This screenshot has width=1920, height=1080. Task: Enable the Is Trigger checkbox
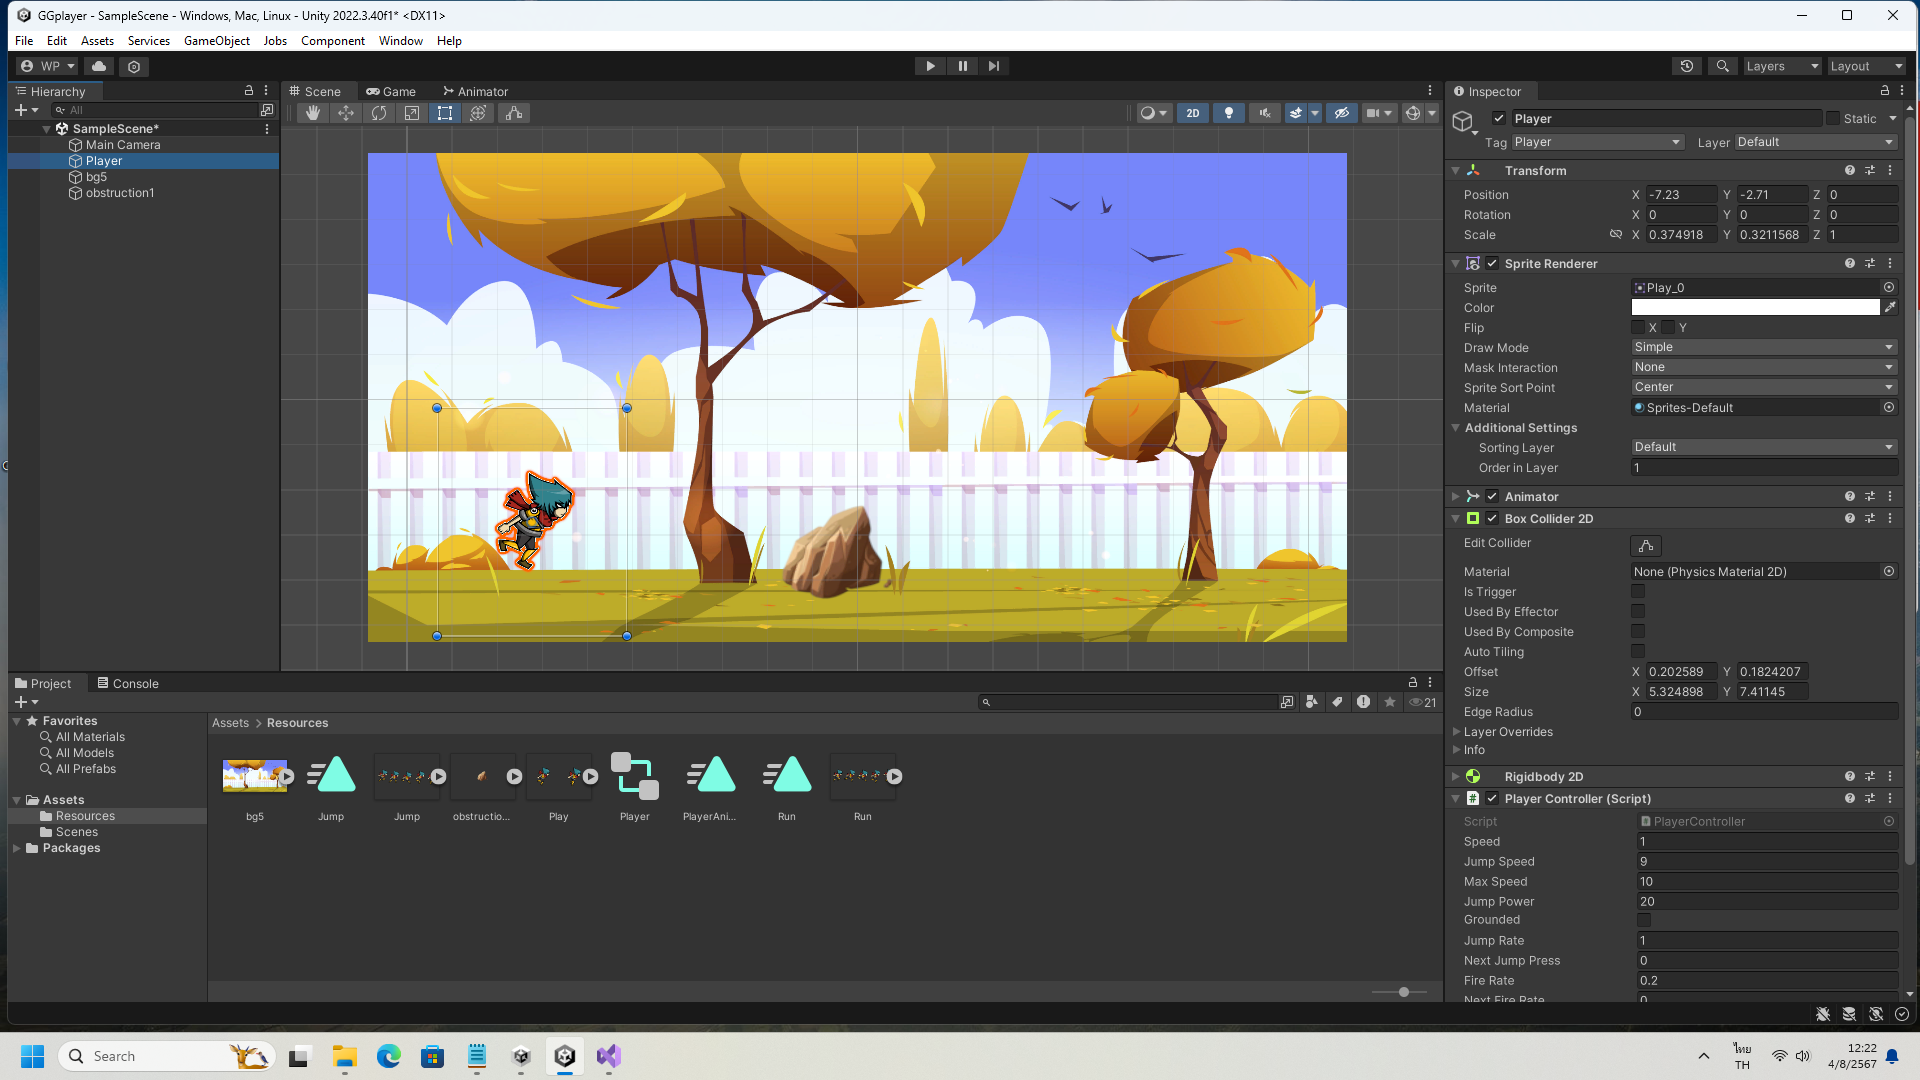(x=1638, y=592)
